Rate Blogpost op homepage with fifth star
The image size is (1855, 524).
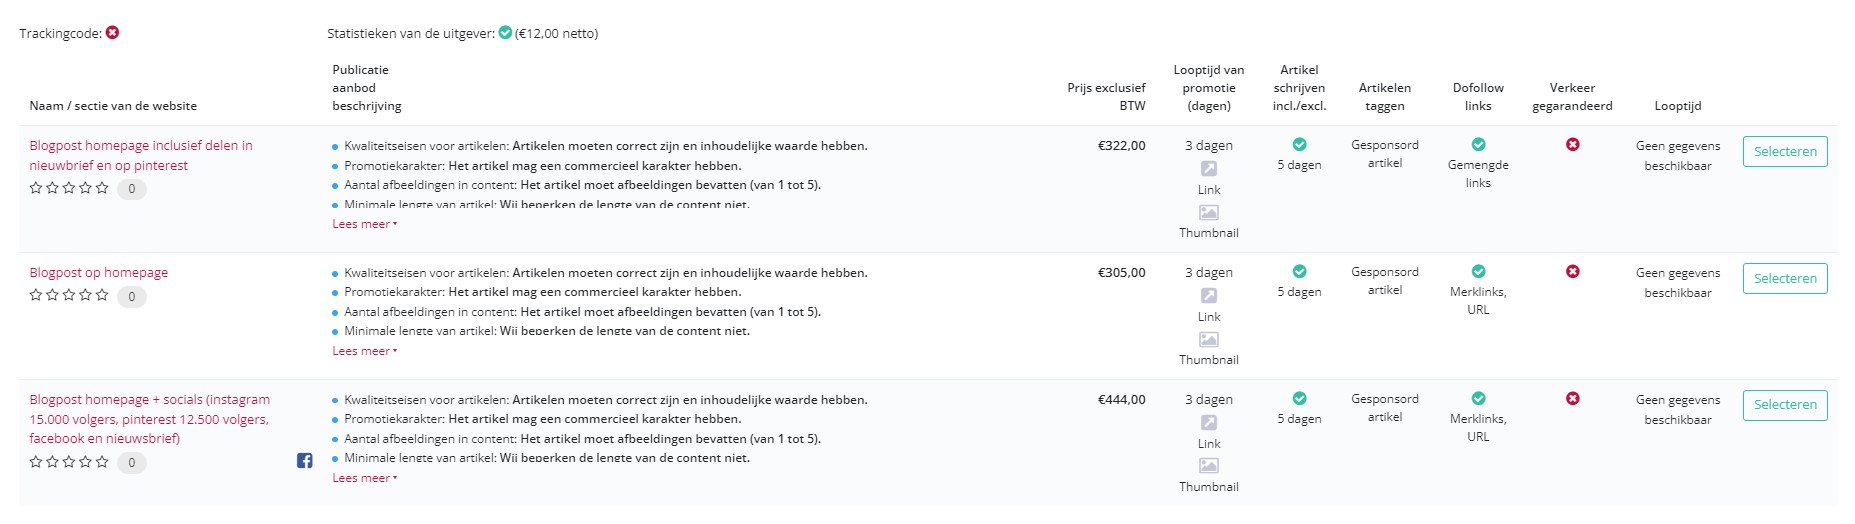(x=102, y=295)
